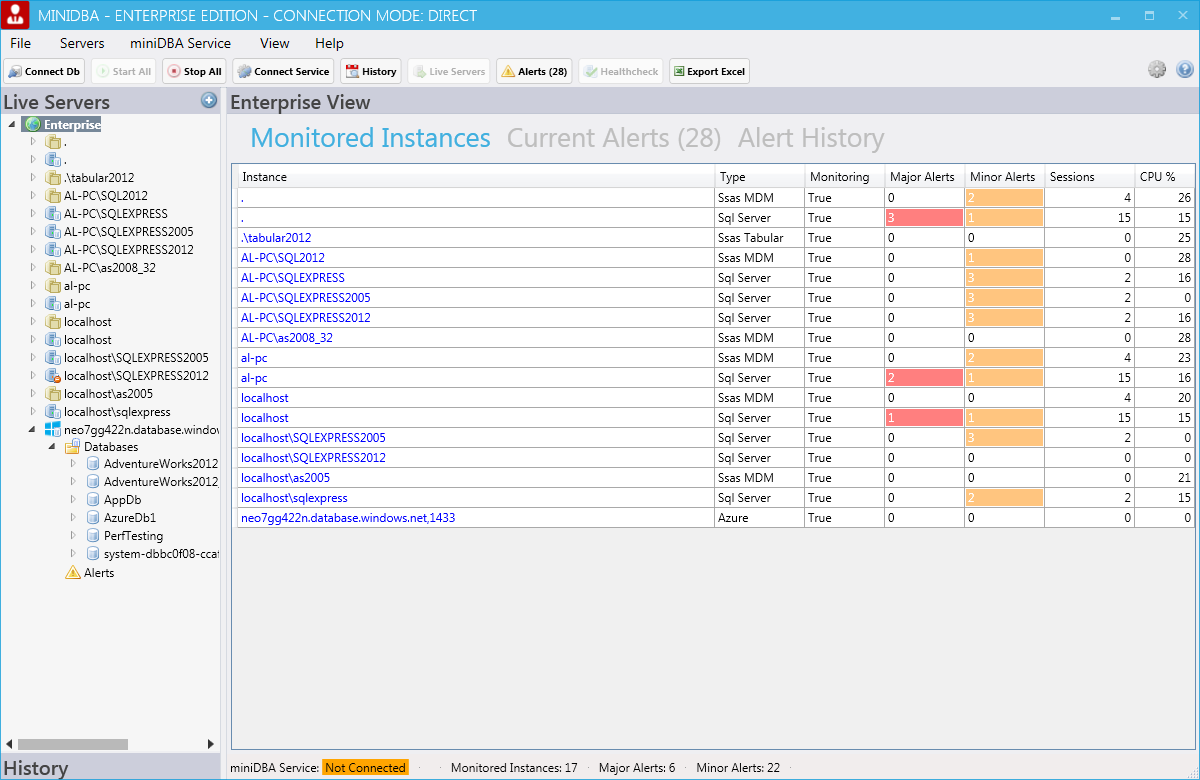Open the localhost\SQLEXPRESS2005 link in the table
Screen dimensions: 1200x780
(x=313, y=438)
